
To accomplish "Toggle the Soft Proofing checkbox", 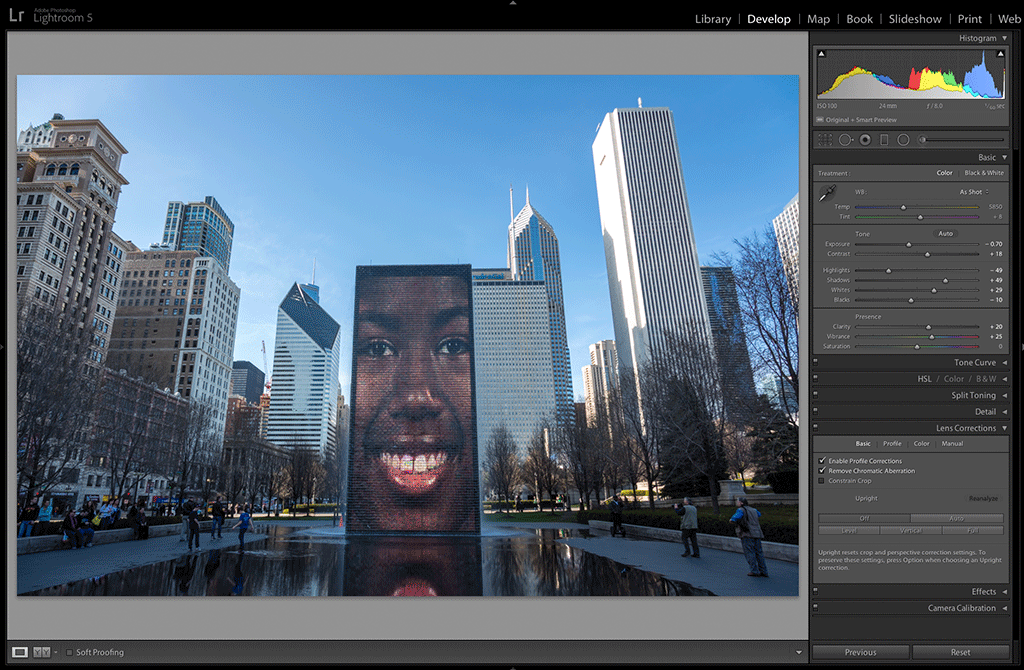I will coord(69,652).
